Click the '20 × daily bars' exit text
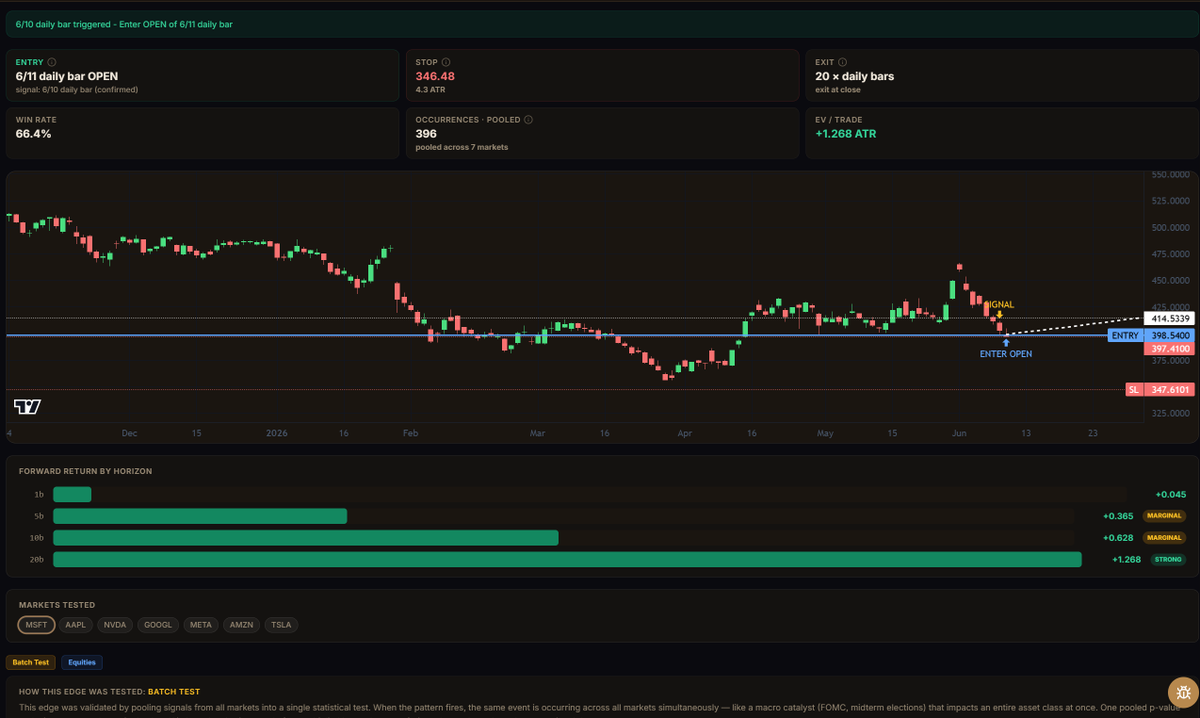Image resolution: width=1200 pixels, height=718 pixels. (x=855, y=76)
